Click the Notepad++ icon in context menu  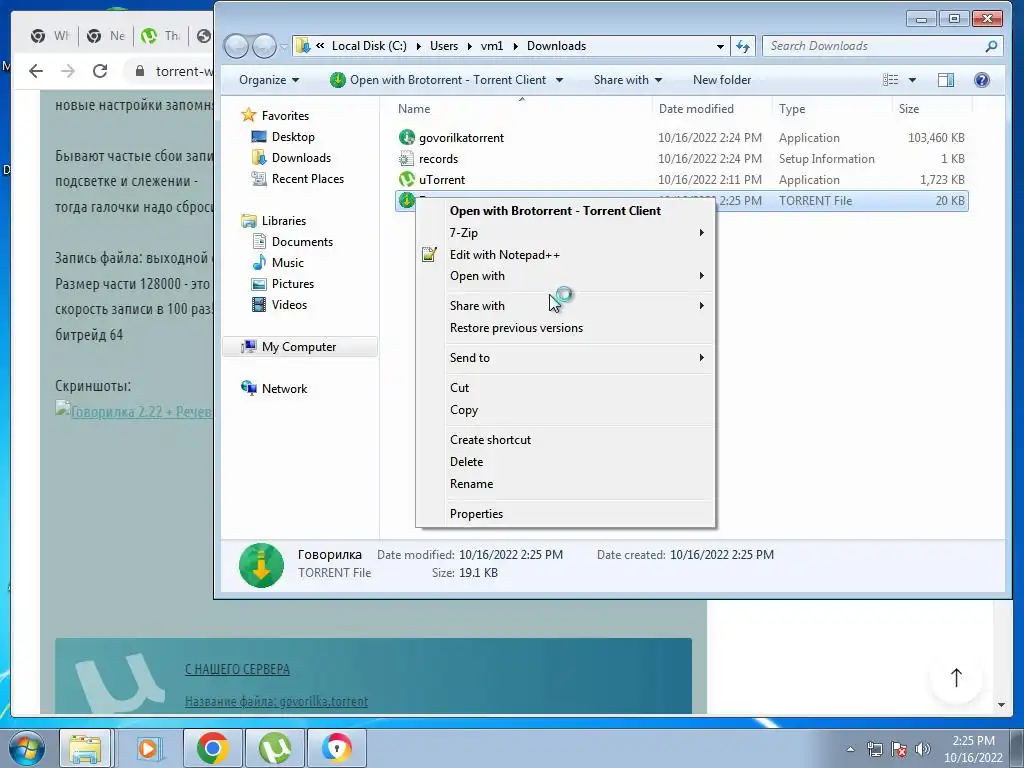[x=429, y=255]
